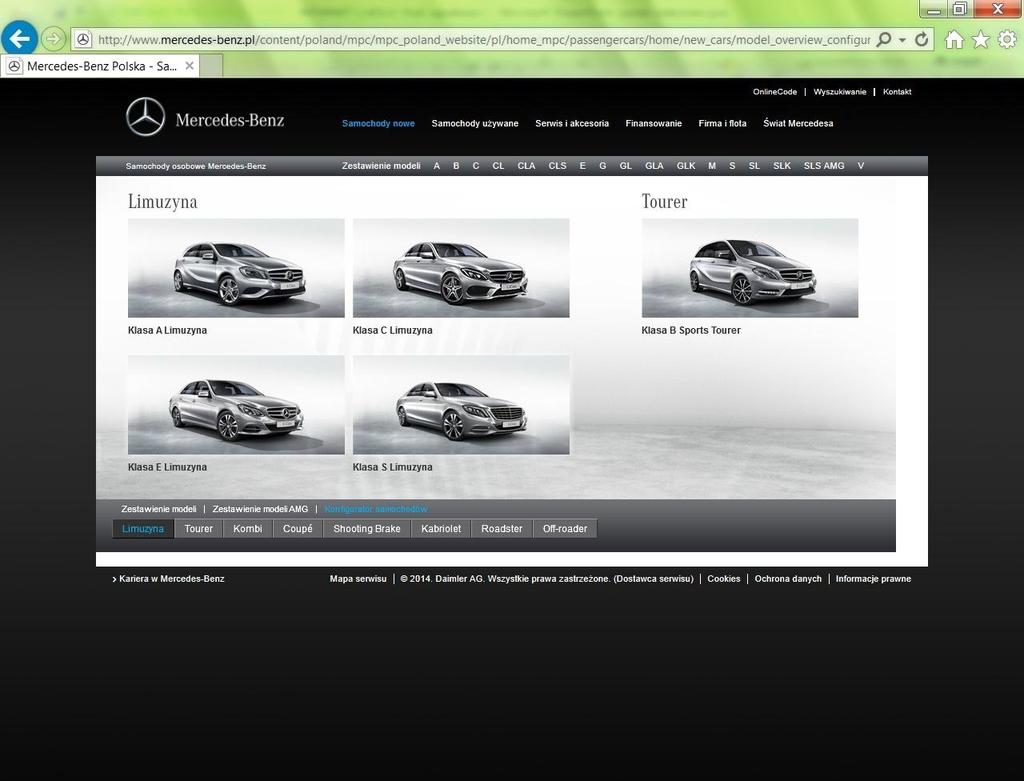The image size is (1024, 781).
Task: Select model class SLK
Action: click(x=782, y=166)
